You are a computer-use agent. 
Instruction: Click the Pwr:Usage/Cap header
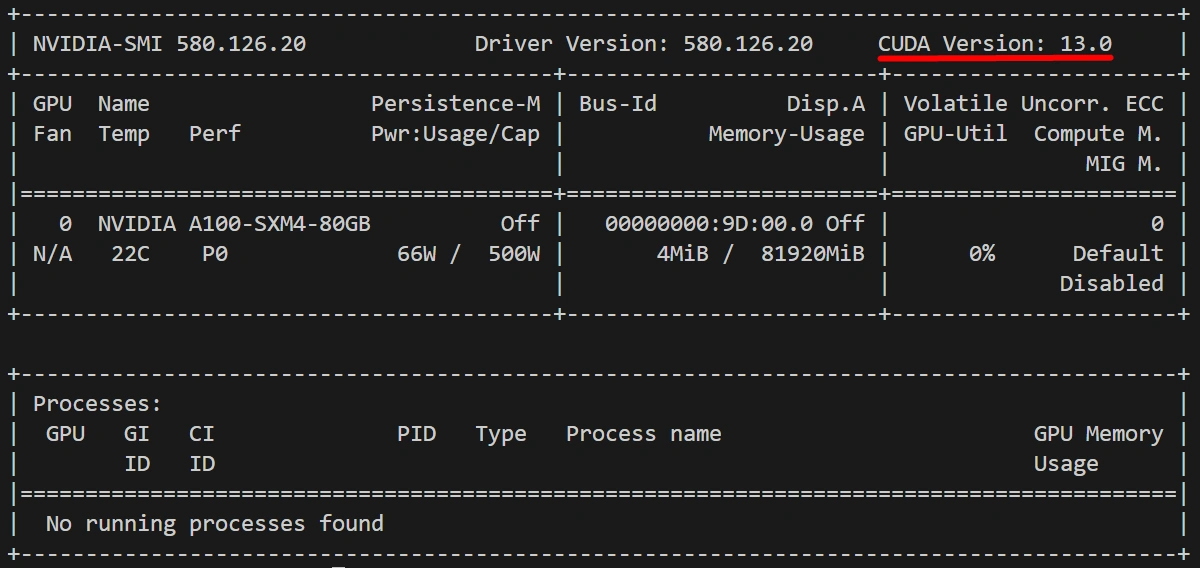[x=456, y=134]
